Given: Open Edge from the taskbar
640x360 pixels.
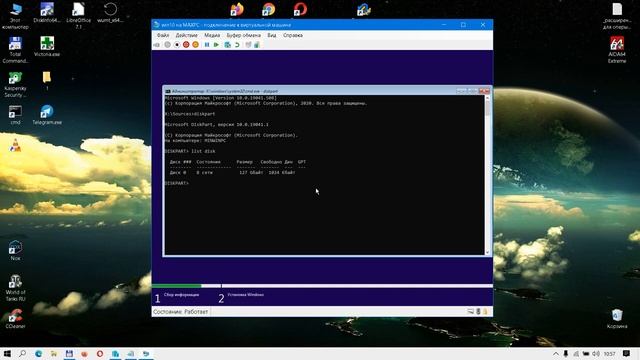Looking at the screenshot, I should [x=38, y=354].
